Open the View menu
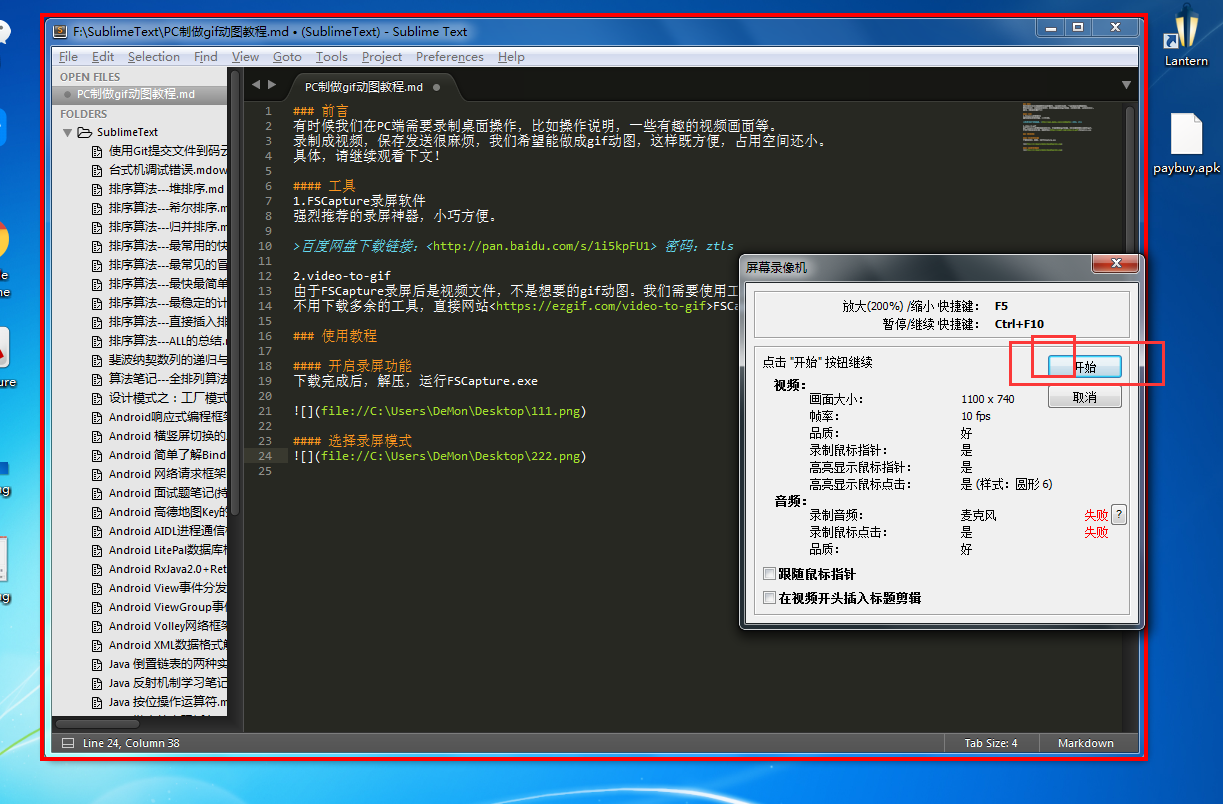Image resolution: width=1223 pixels, height=804 pixels. click(245, 57)
